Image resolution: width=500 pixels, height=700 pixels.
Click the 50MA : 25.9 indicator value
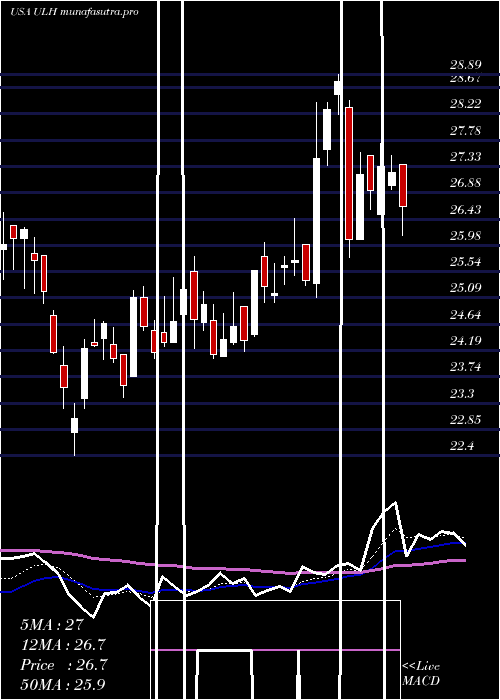[63, 684]
